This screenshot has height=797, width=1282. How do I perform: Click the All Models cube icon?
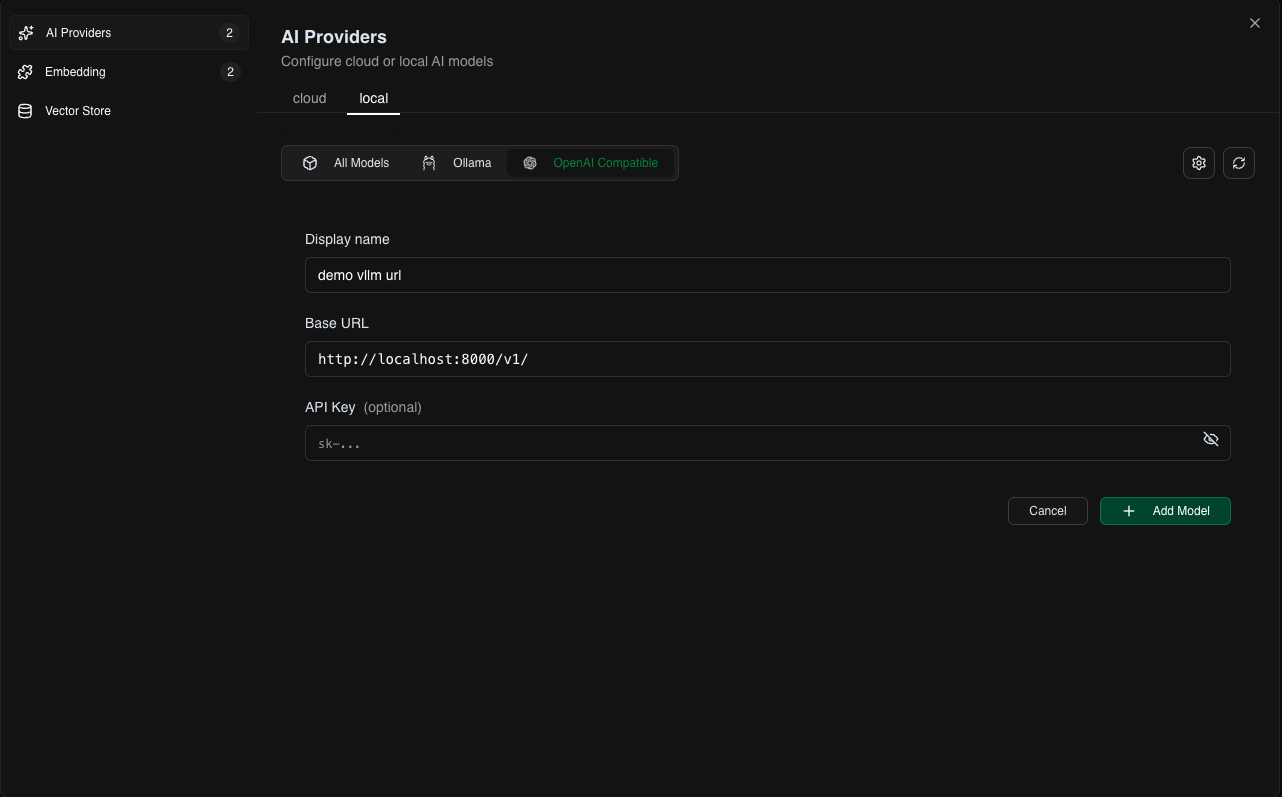pos(310,162)
